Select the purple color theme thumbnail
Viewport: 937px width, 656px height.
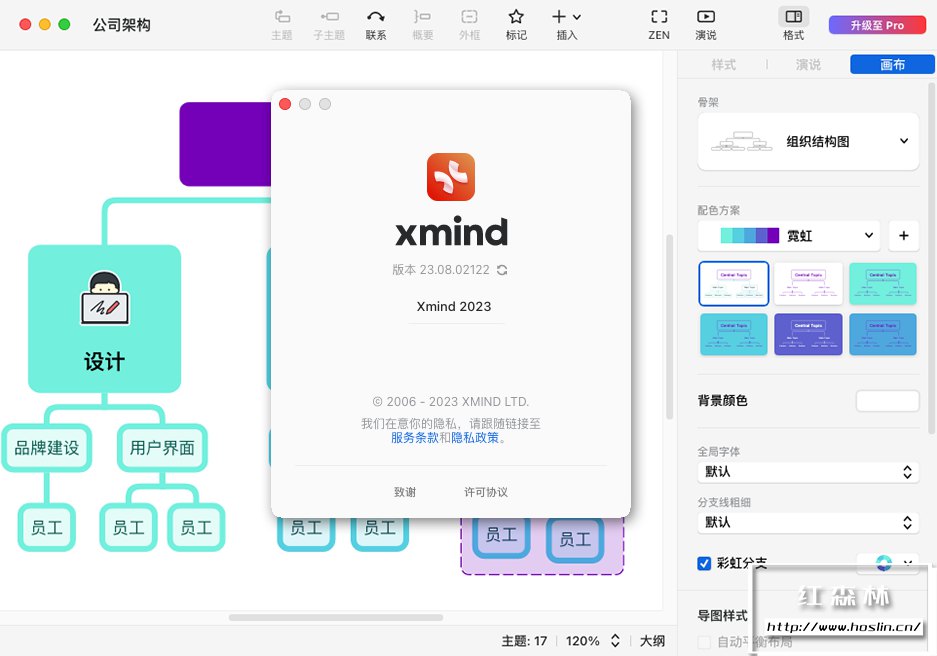click(808, 334)
